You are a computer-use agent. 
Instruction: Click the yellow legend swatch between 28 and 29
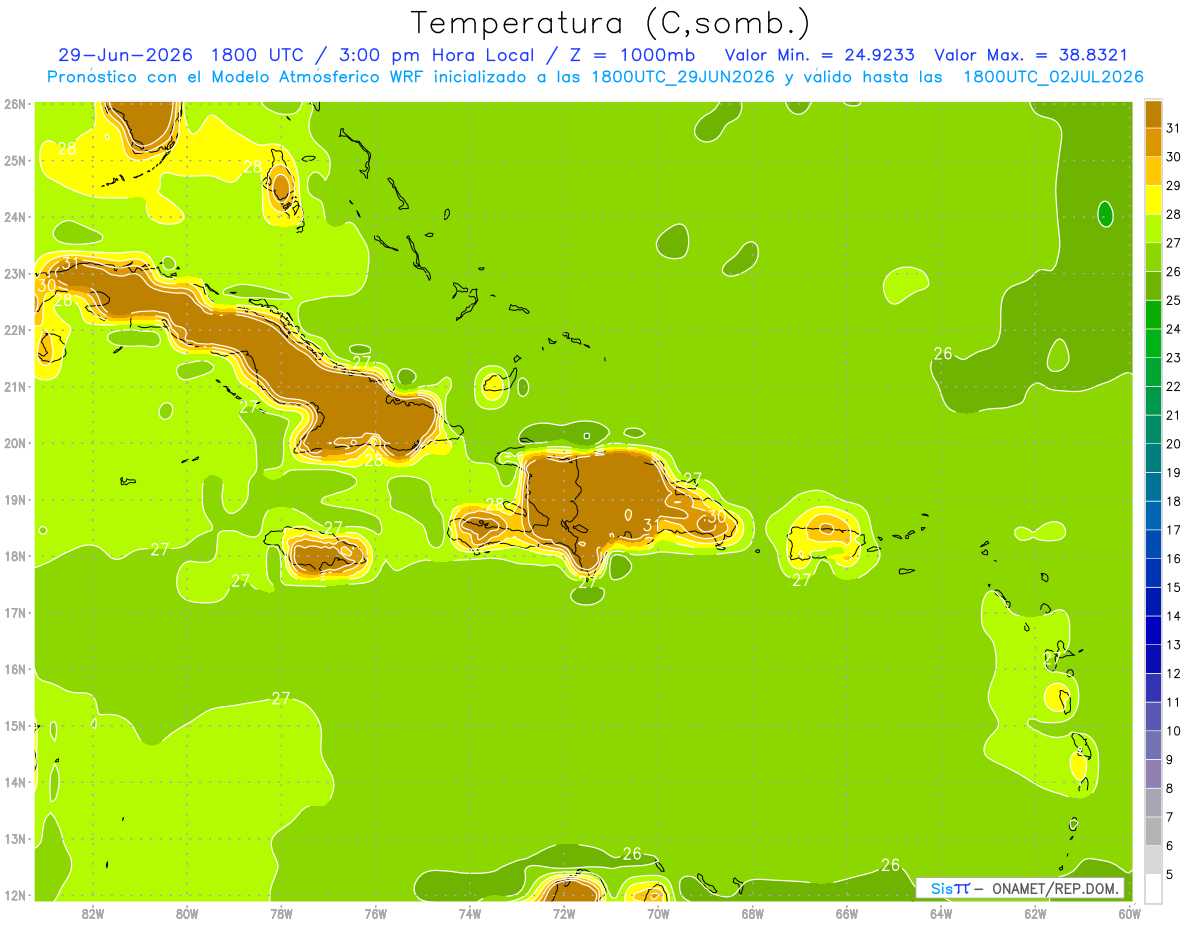pos(1153,200)
